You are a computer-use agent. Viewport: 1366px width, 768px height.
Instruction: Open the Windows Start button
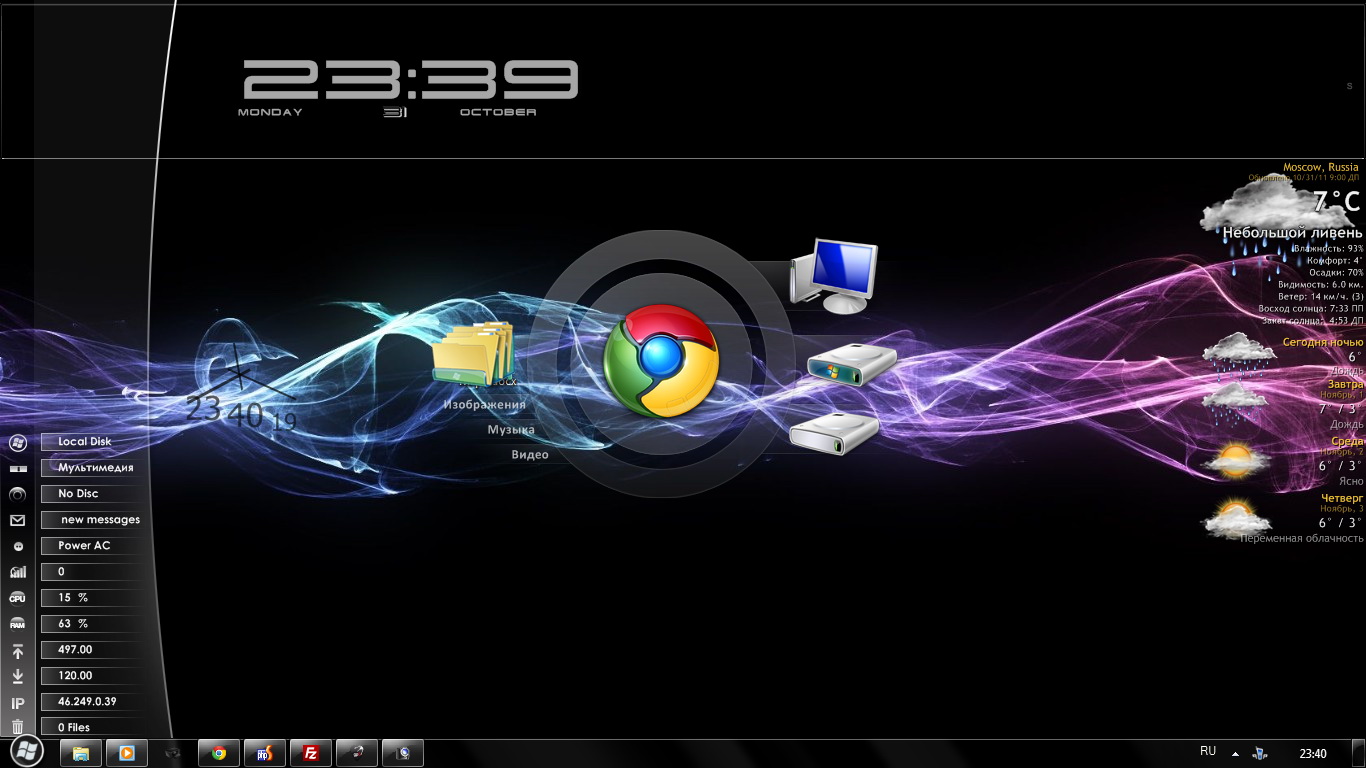click(x=26, y=752)
